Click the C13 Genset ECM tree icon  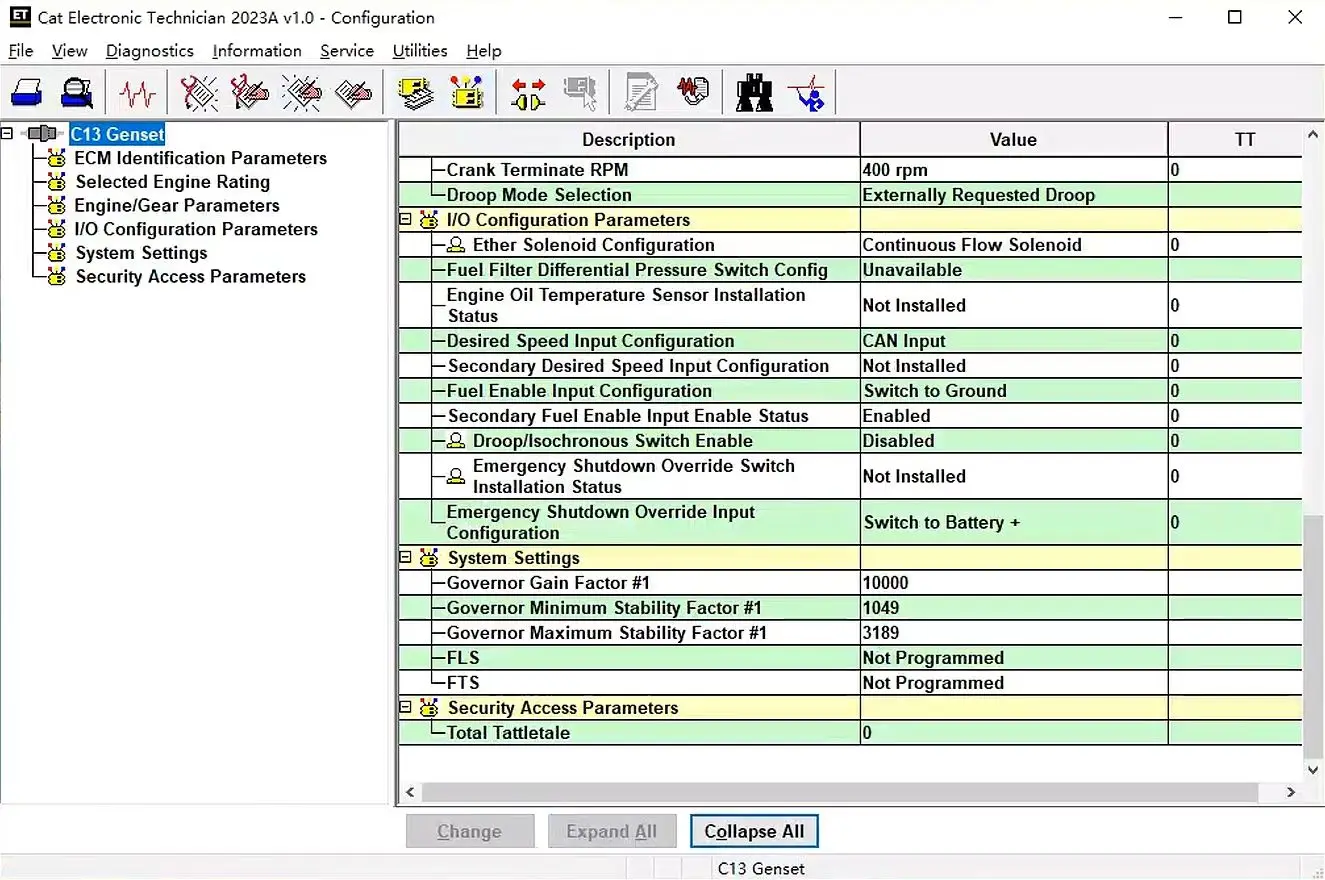click(x=43, y=134)
